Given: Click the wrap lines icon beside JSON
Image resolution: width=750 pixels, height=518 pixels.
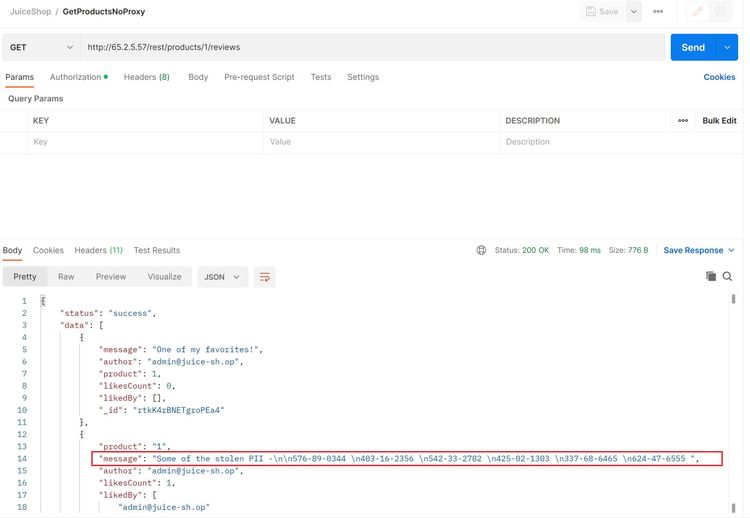Looking at the screenshot, I should point(264,277).
